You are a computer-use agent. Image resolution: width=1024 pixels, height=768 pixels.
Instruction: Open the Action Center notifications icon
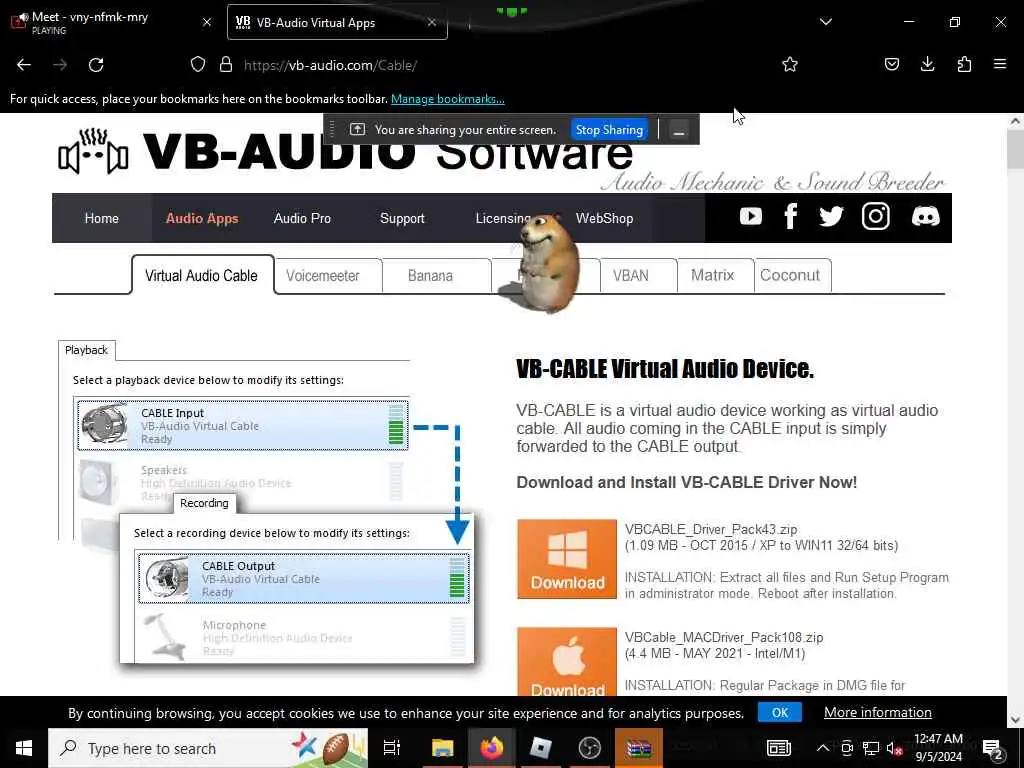pos(993,748)
